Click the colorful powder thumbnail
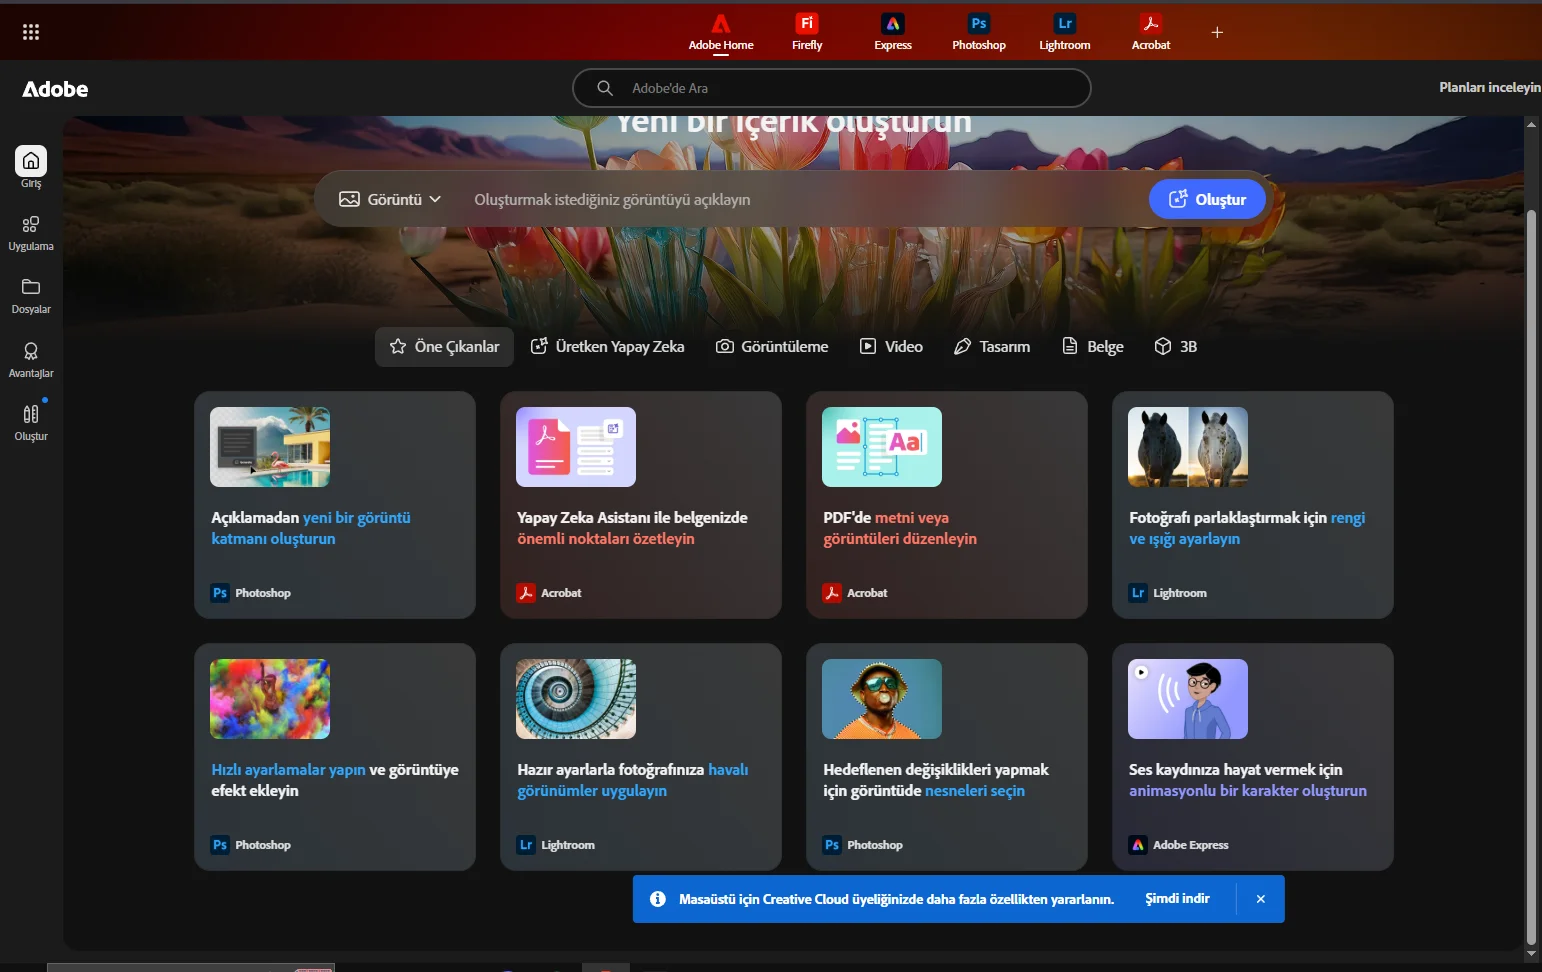This screenshot has width=1542, height=972. point(270,699)
